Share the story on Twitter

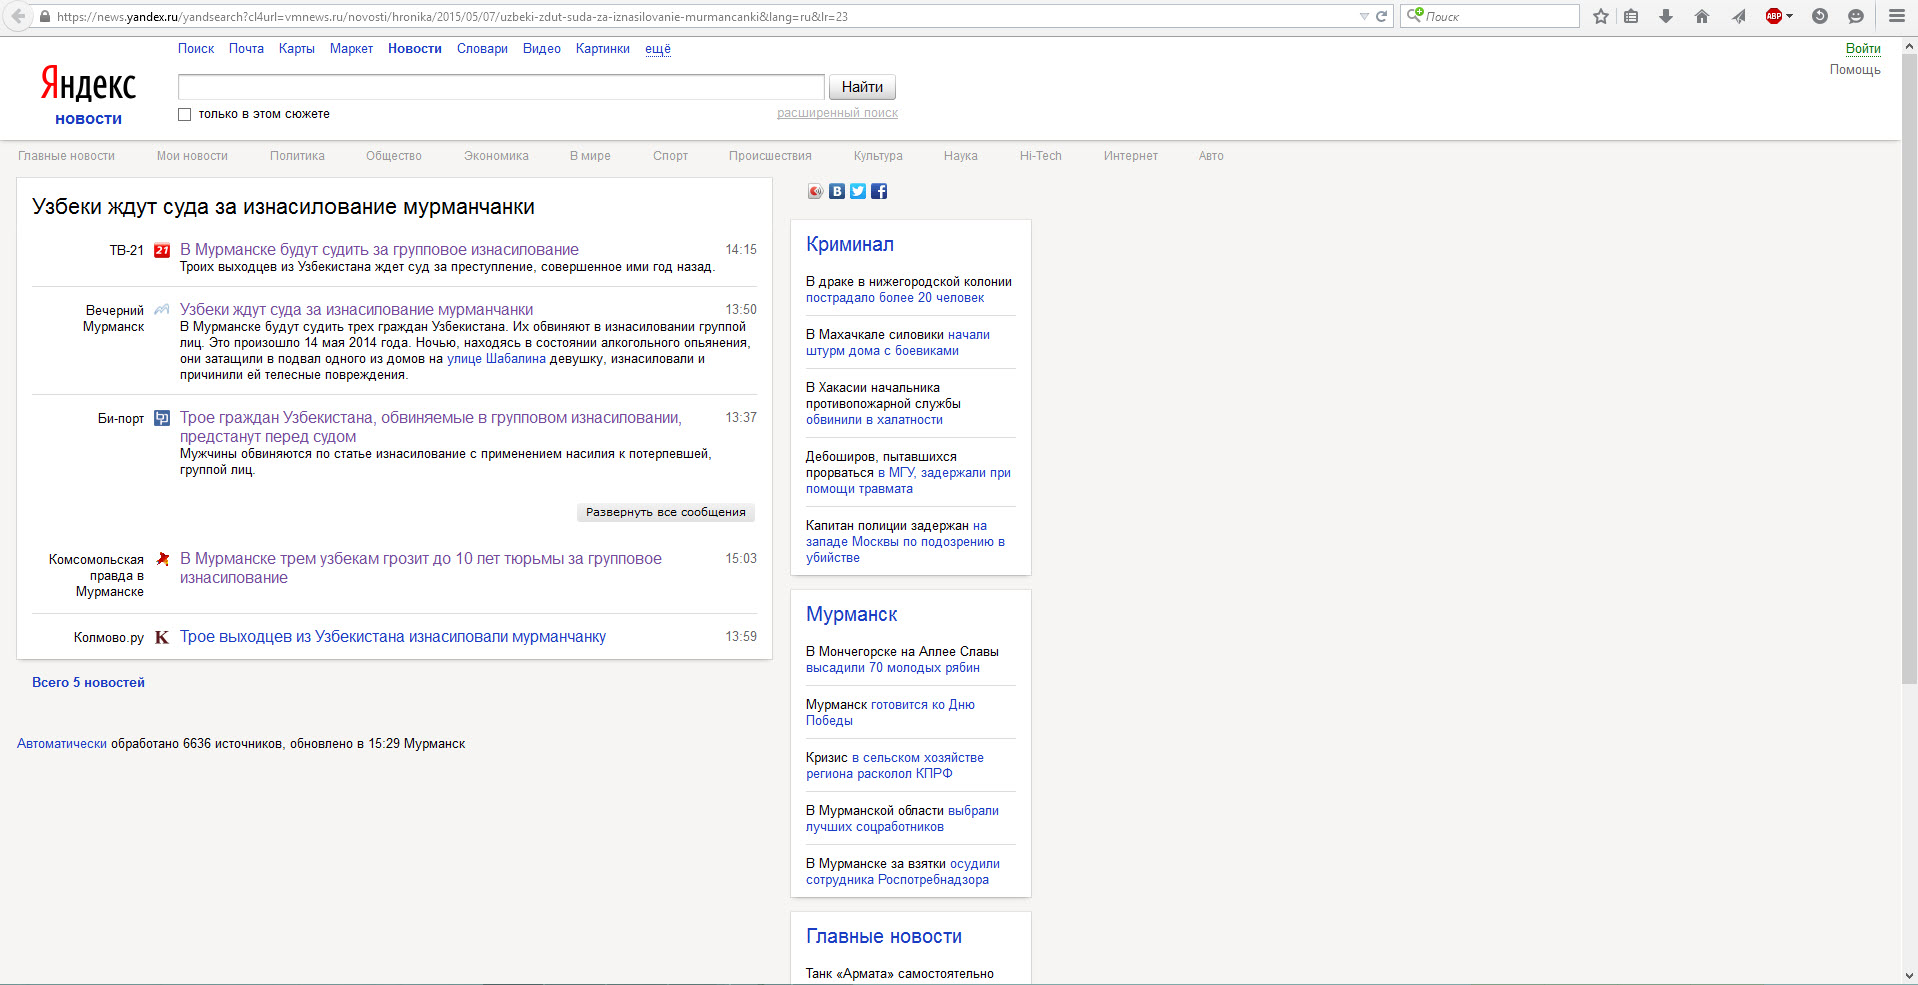[858, 191]
